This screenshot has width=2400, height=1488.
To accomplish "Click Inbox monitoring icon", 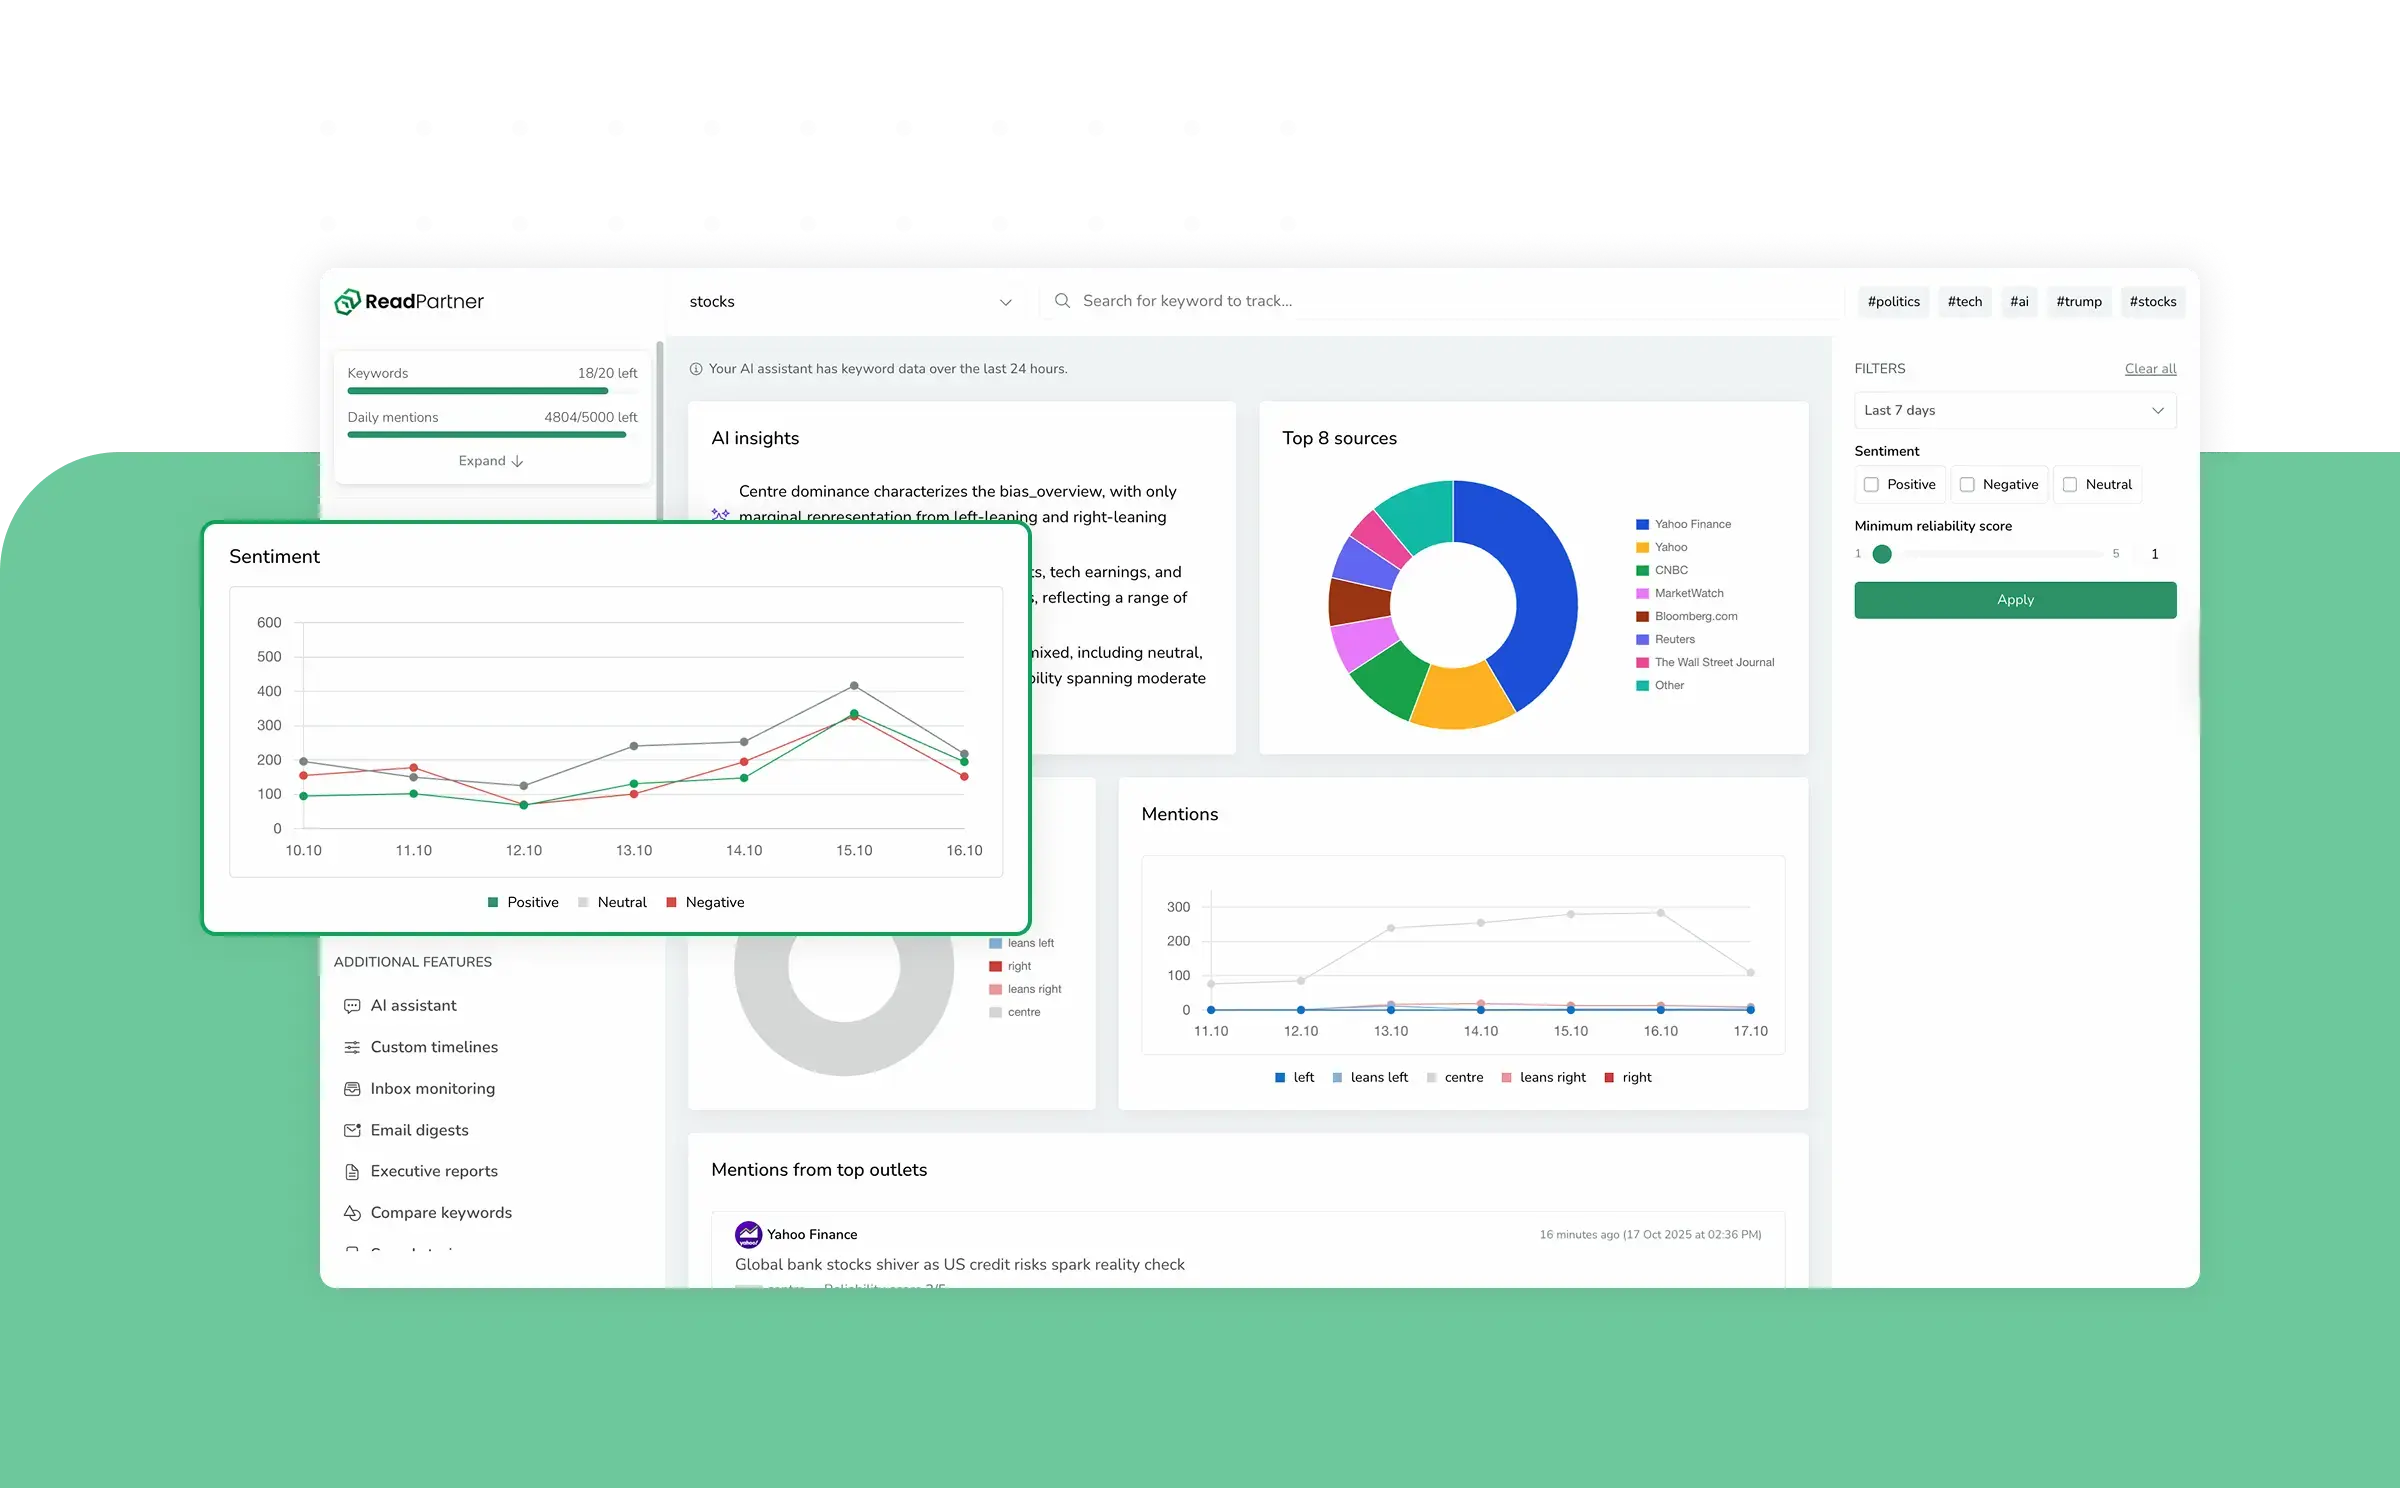I will tap(352, 1089).
